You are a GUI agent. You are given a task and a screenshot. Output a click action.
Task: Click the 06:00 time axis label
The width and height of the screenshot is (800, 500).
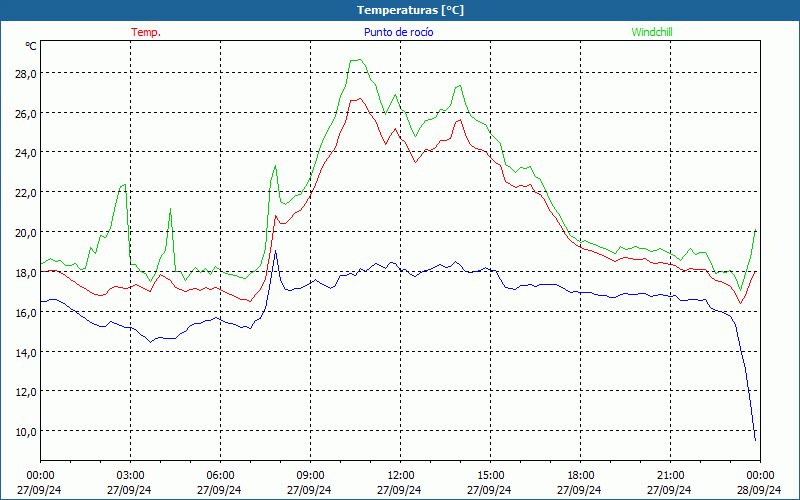coord(220,476)
